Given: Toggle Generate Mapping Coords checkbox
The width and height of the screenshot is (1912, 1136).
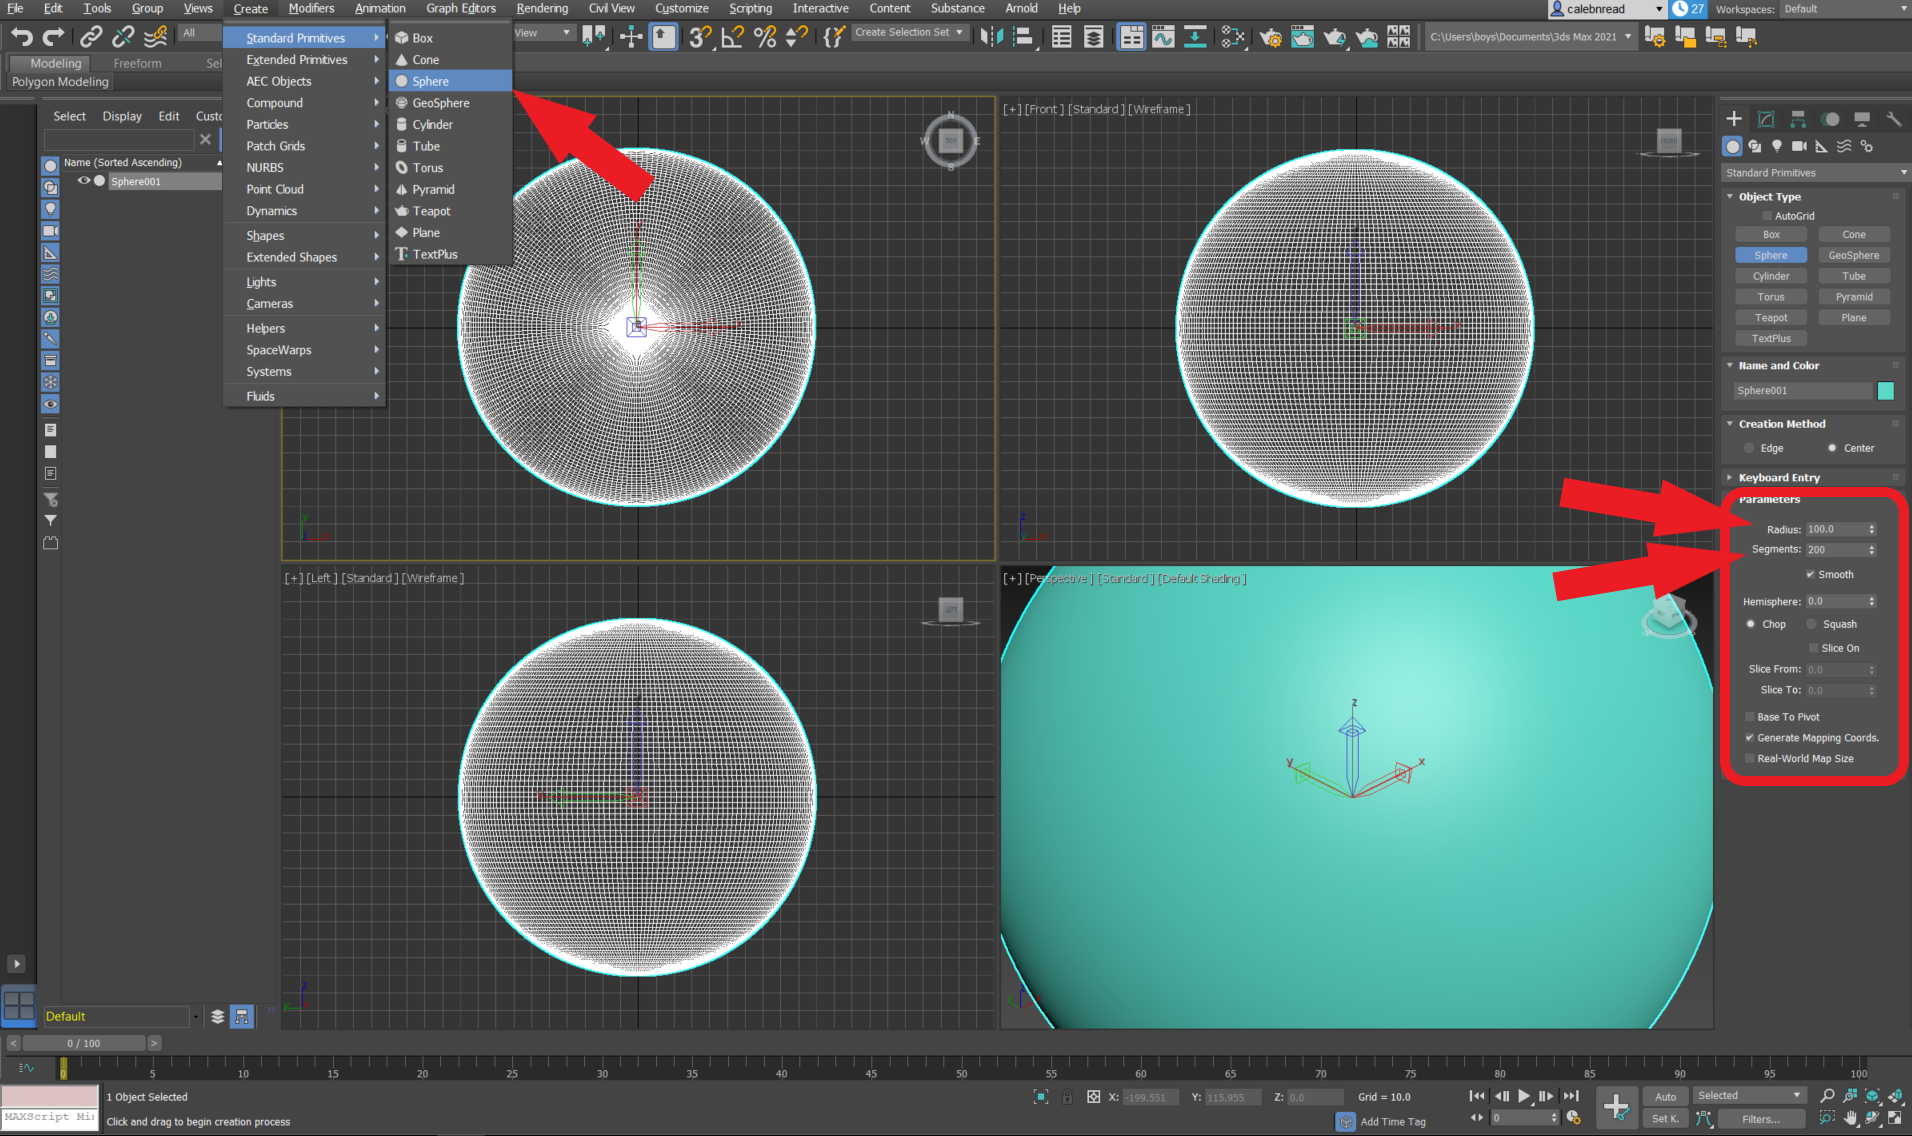Looking at the screenshot, I should pyautogui.click(x=1749, y=738).
